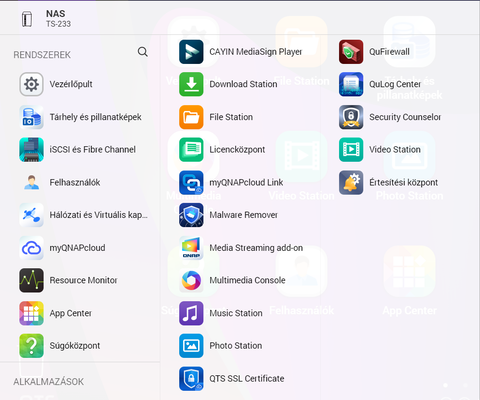Select the Multimedia Console label

coord(247,280)
